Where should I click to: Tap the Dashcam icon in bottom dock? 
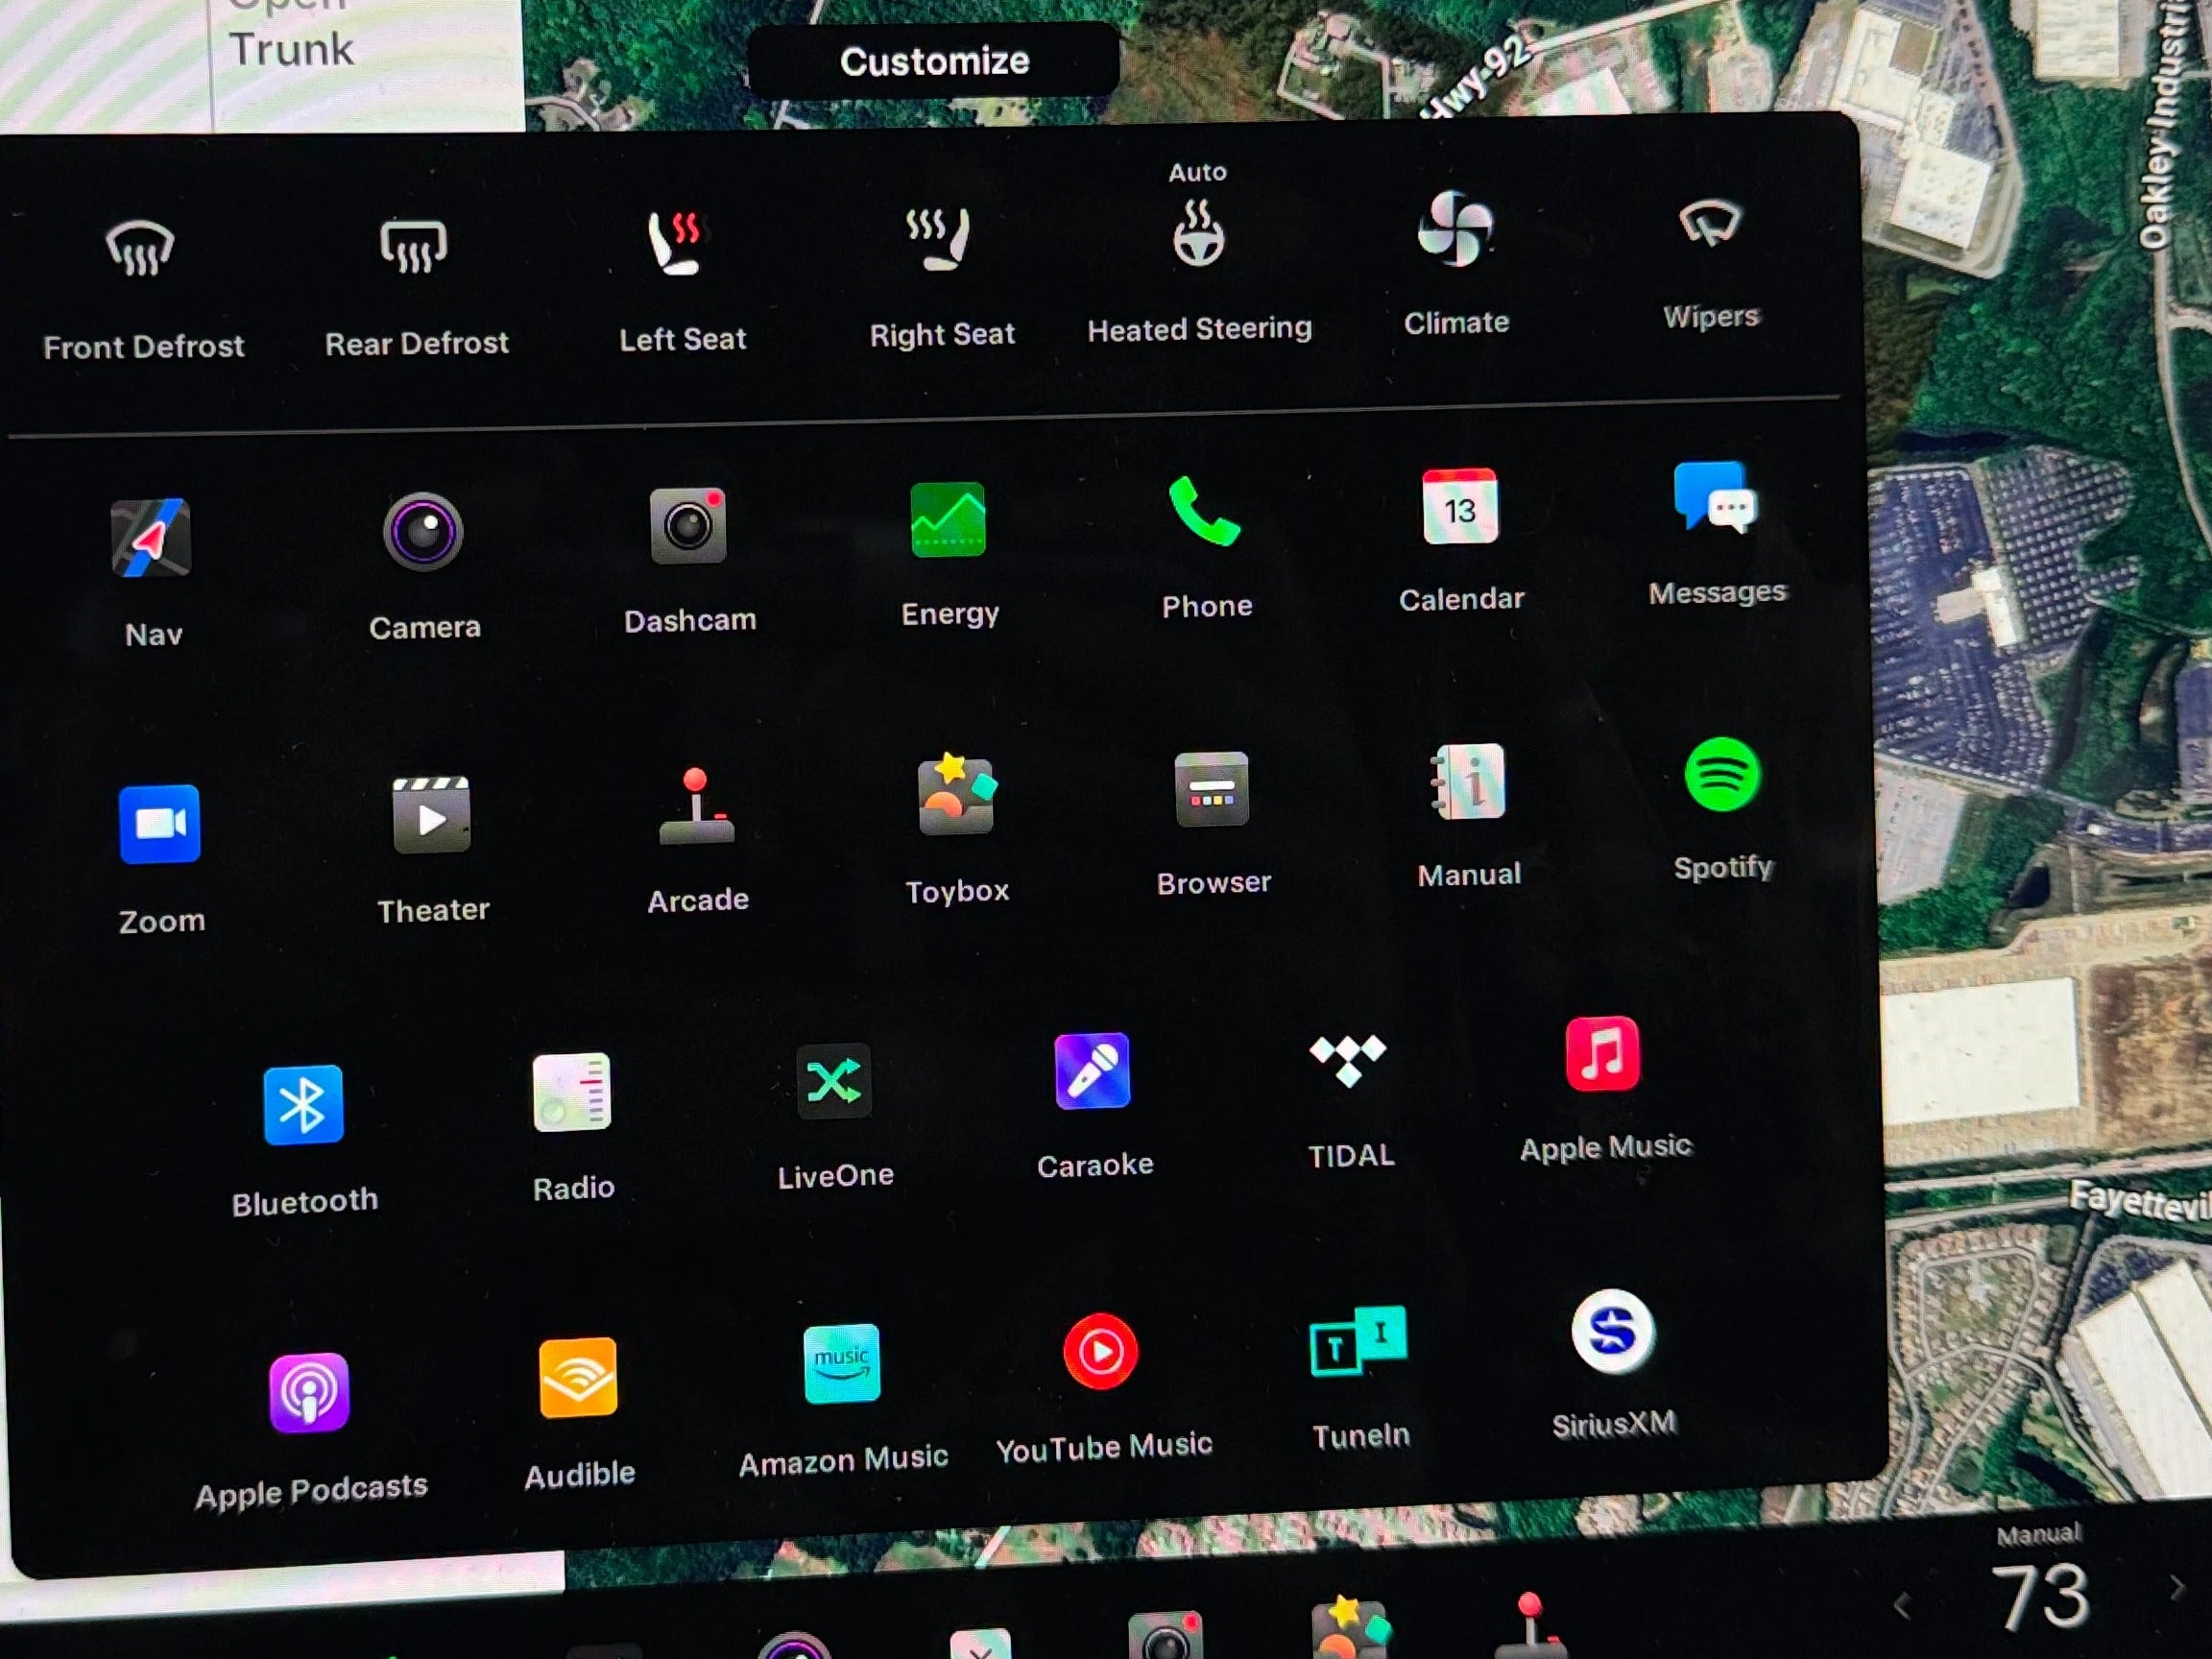tap(1166, 1634)
